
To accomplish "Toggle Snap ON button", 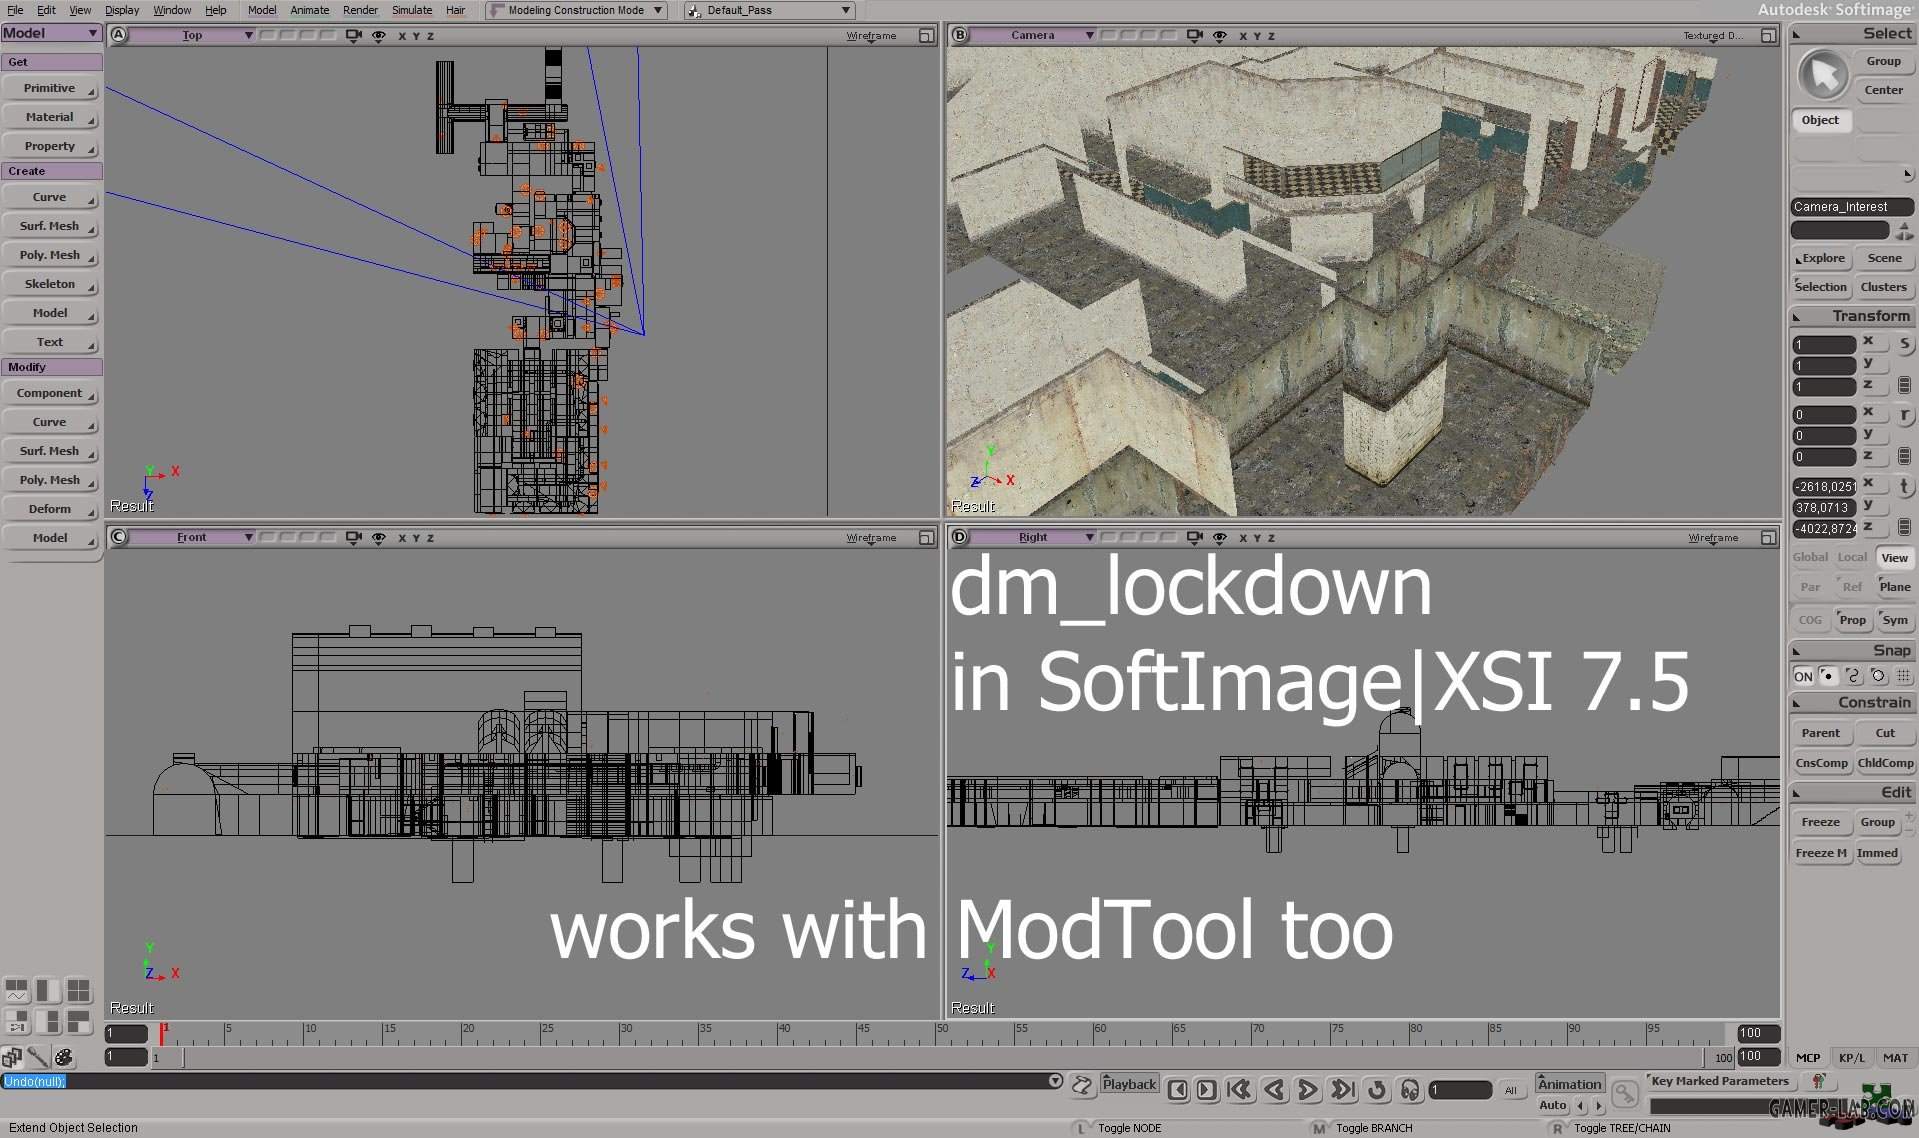I will (1803, 676).
